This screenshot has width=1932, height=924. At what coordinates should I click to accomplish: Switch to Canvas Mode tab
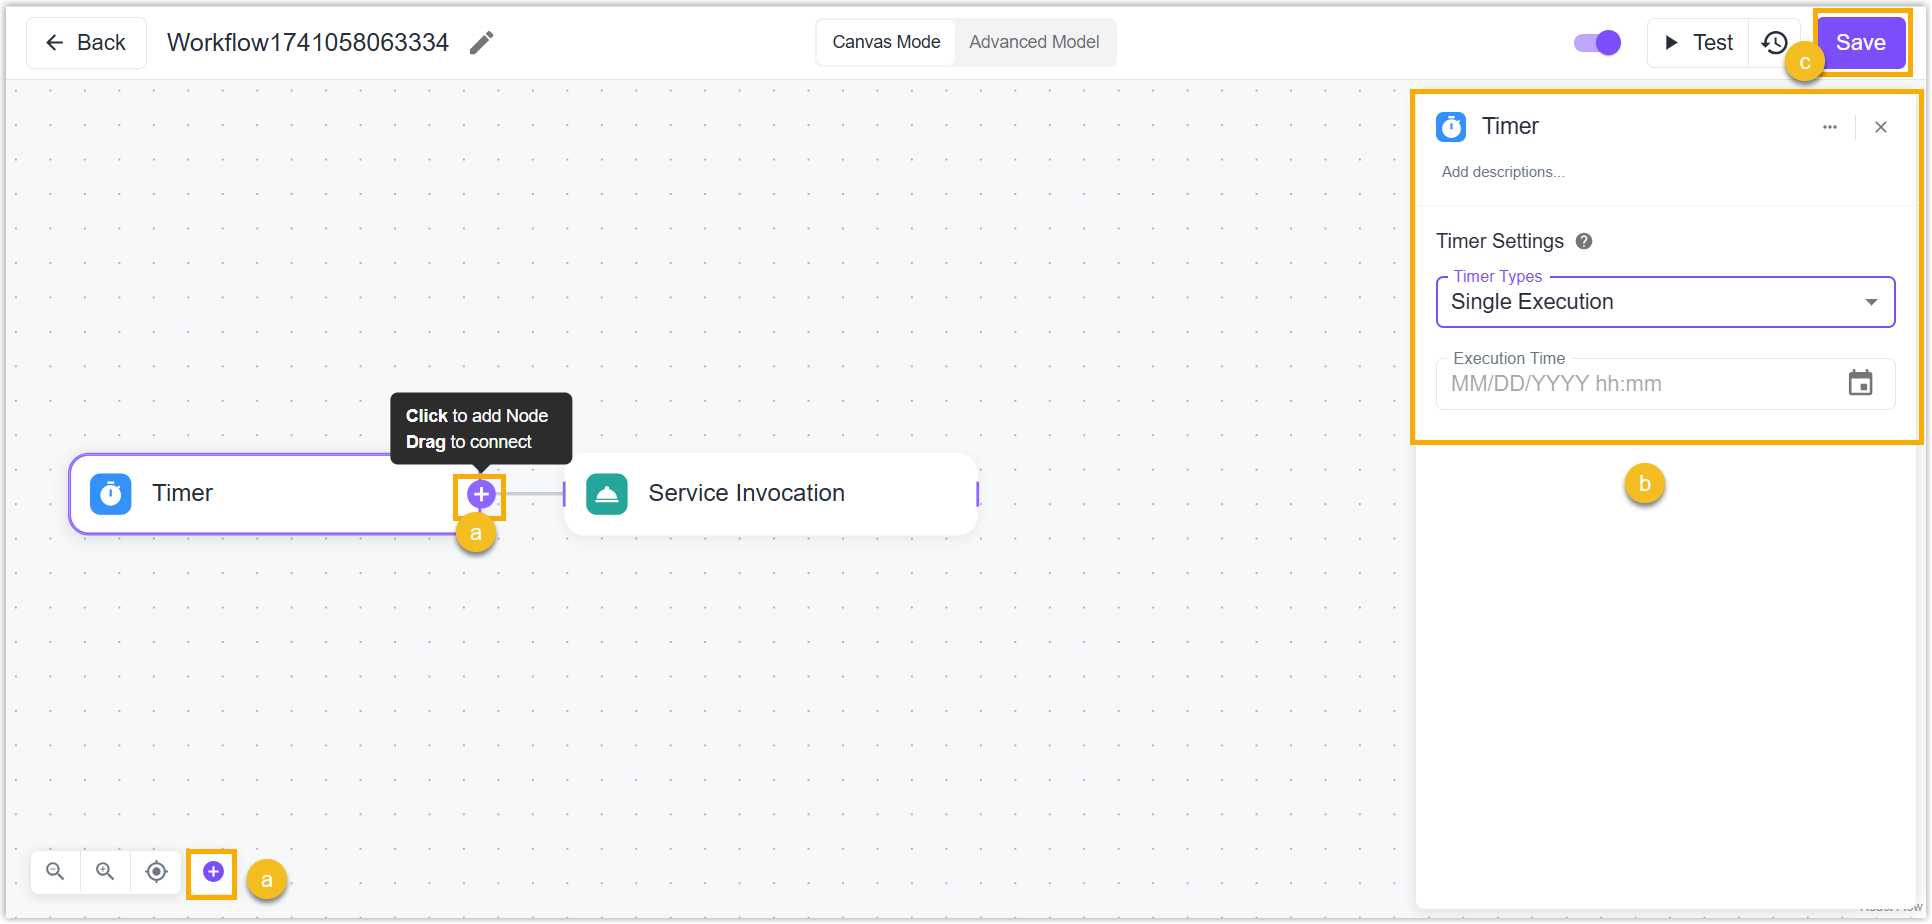[x=886, y=42]
